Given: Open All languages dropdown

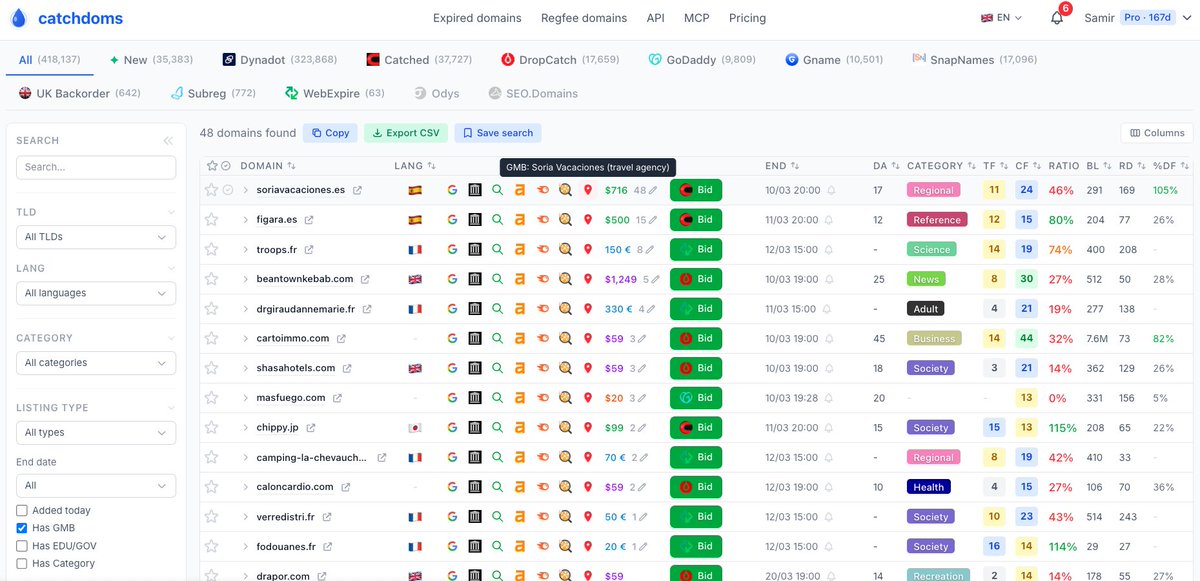Looking at the screenshot, I should pyautogui.click(x=96, y=293).
